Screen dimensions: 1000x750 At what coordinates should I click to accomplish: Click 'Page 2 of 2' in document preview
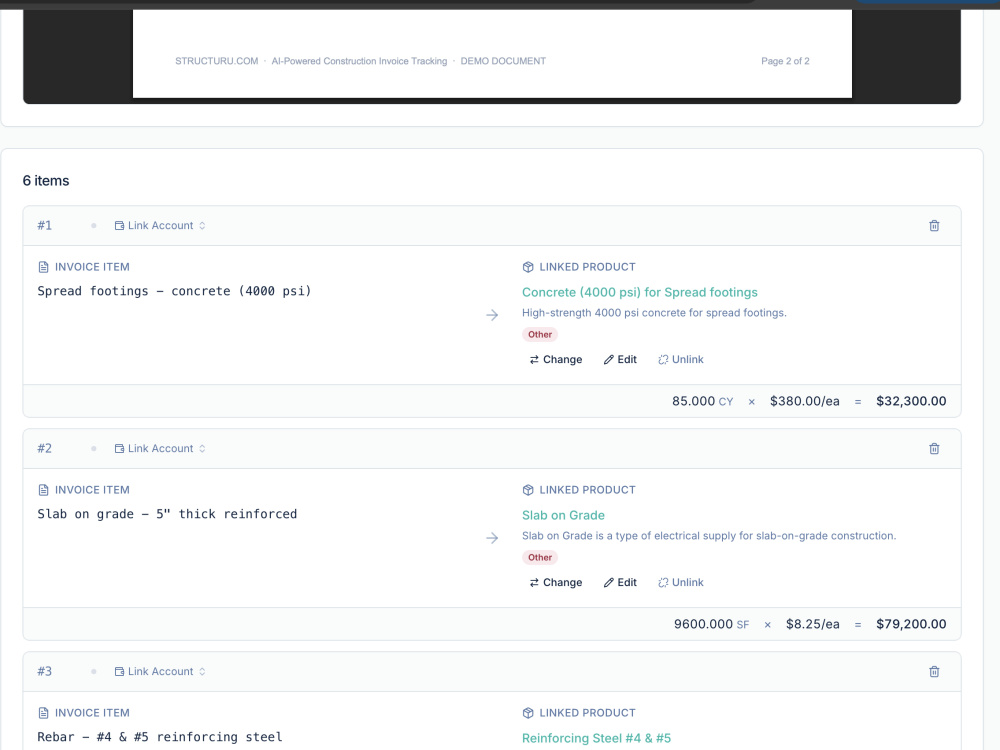point(785,61)
